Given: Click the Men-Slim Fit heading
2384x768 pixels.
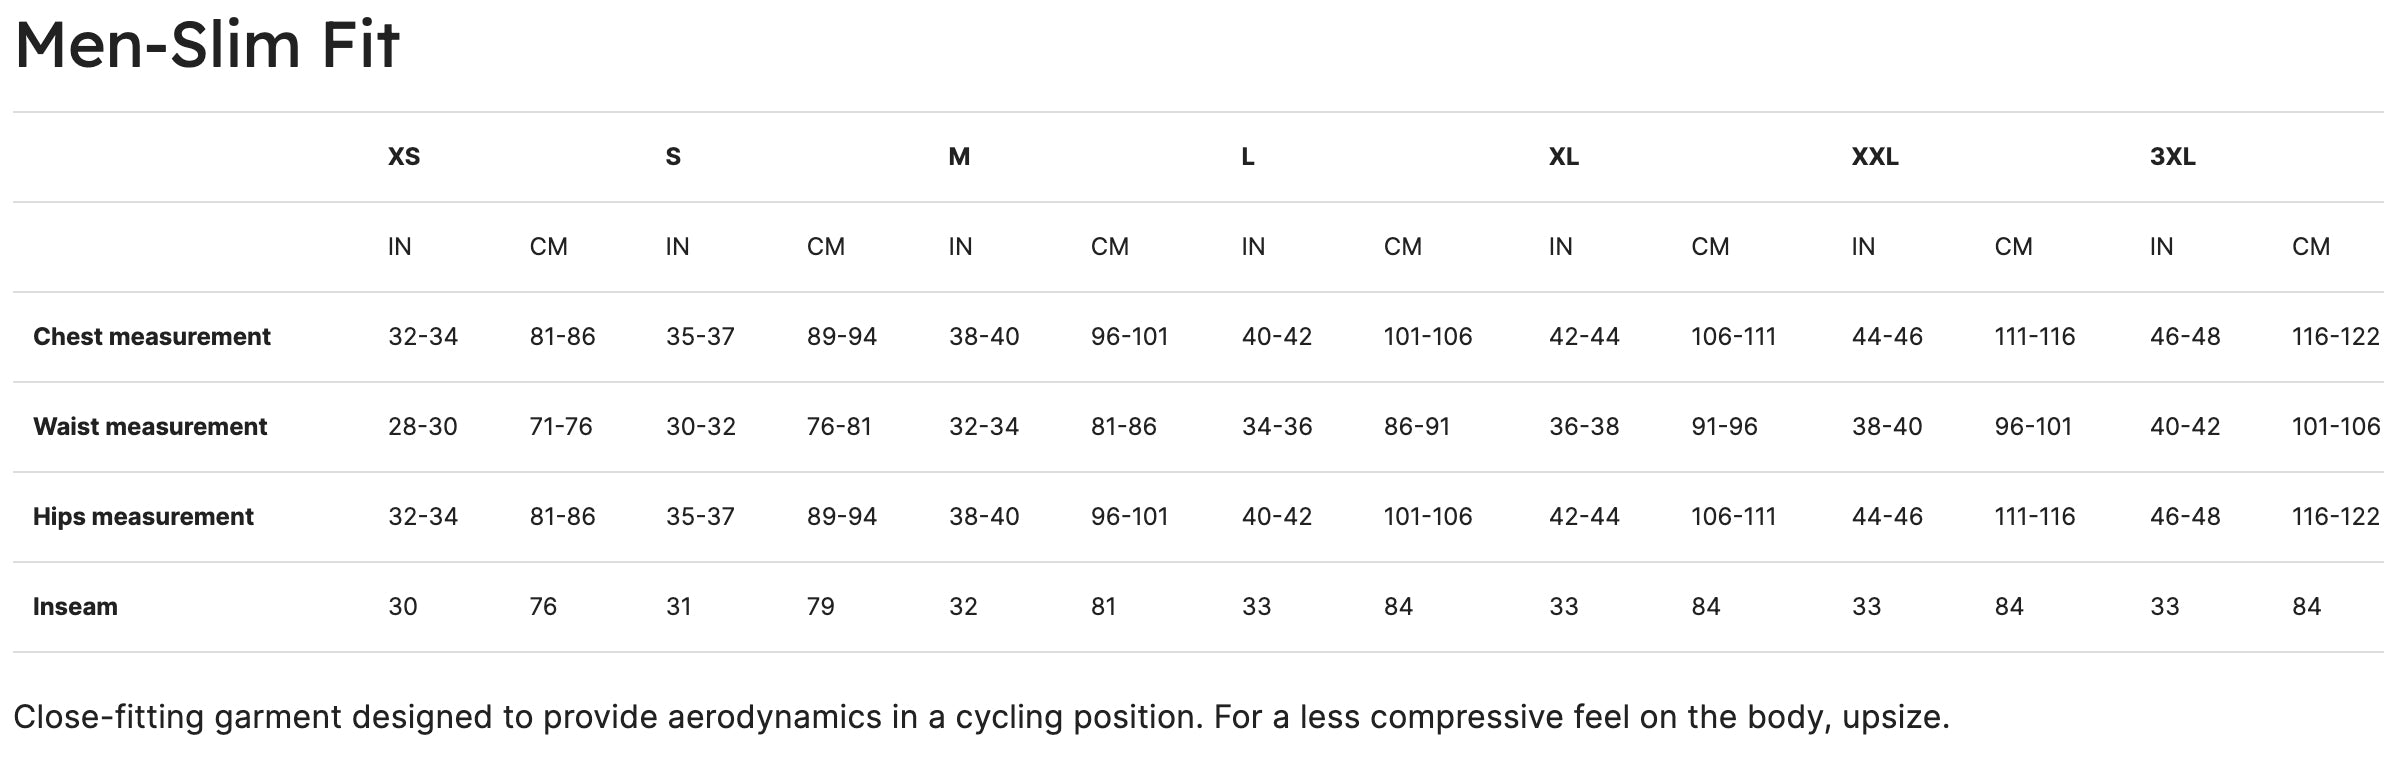Looking at the screenshot, I should pyautogui.click(x=207, y=46).
